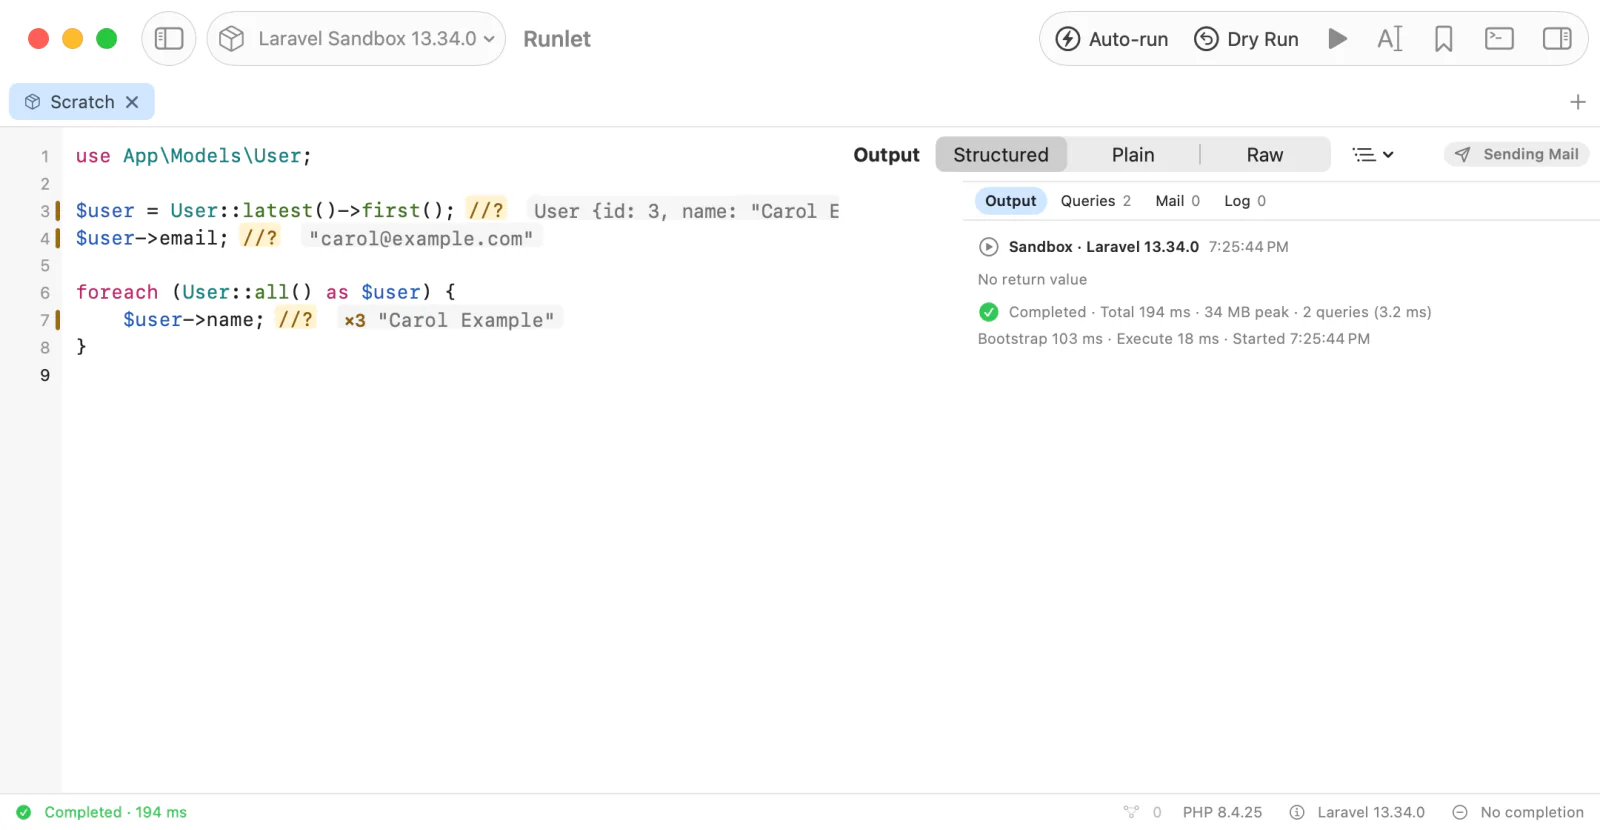Click the cube icon in project selector

coord(231,39)
